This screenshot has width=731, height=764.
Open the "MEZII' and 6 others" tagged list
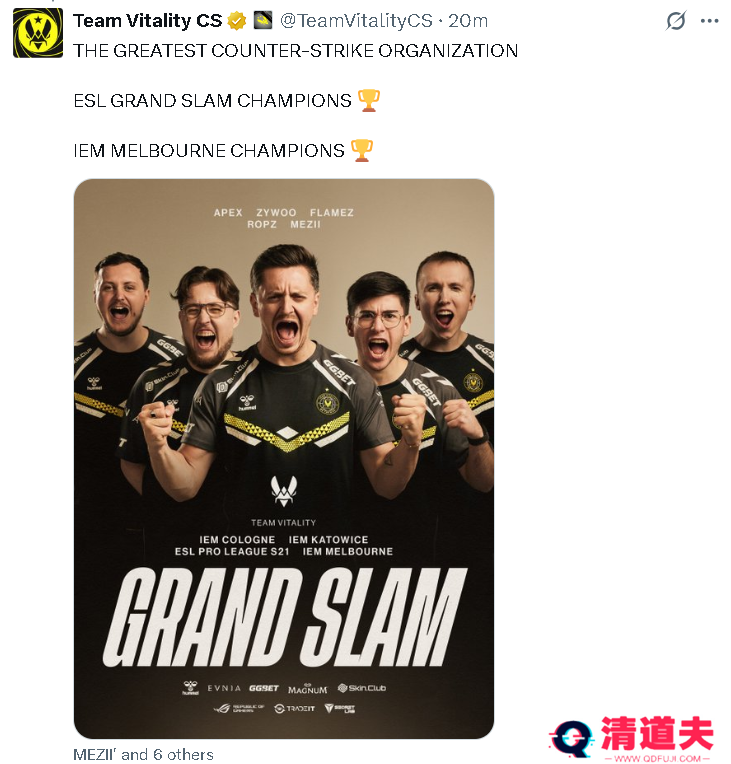pyautogui.click(x=143, y=754)
